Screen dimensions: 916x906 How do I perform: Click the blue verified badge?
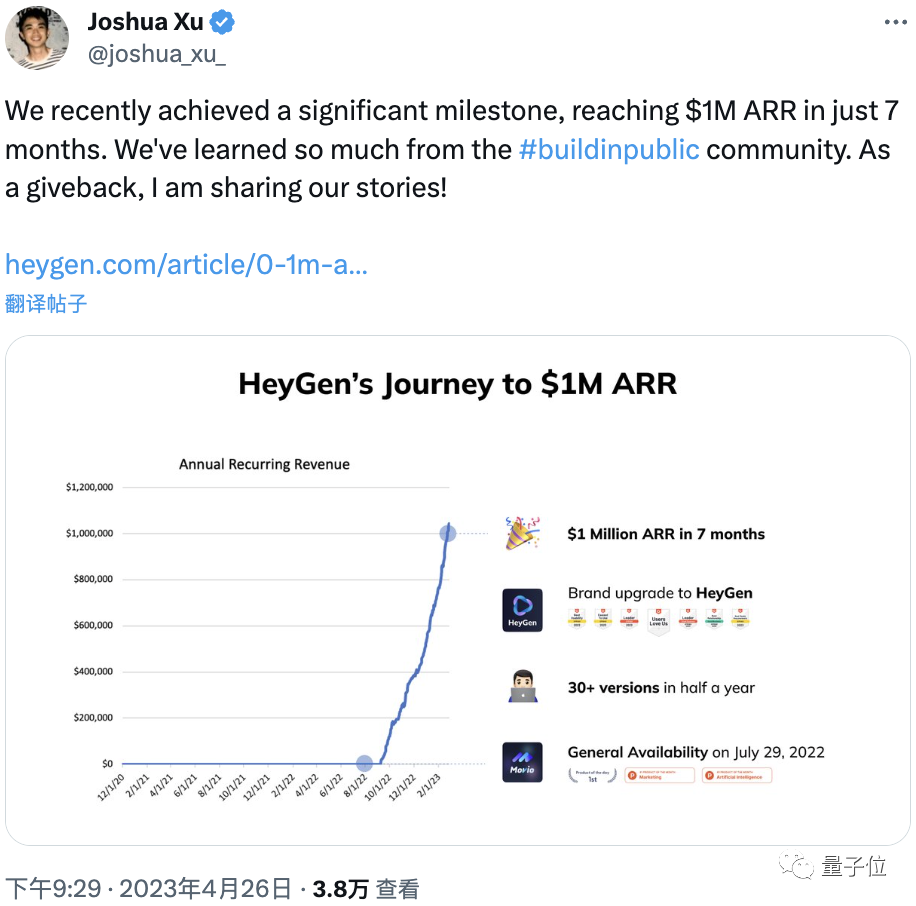tap(222, 22)
